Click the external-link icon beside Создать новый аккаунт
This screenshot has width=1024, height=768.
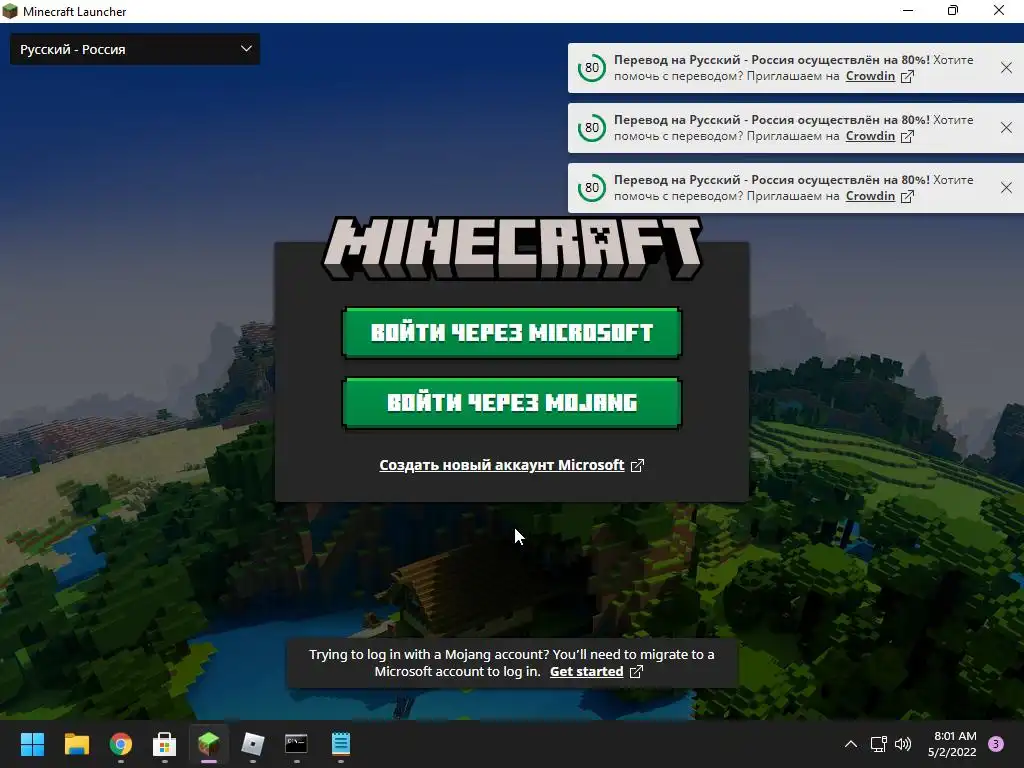tap(637, 465)
